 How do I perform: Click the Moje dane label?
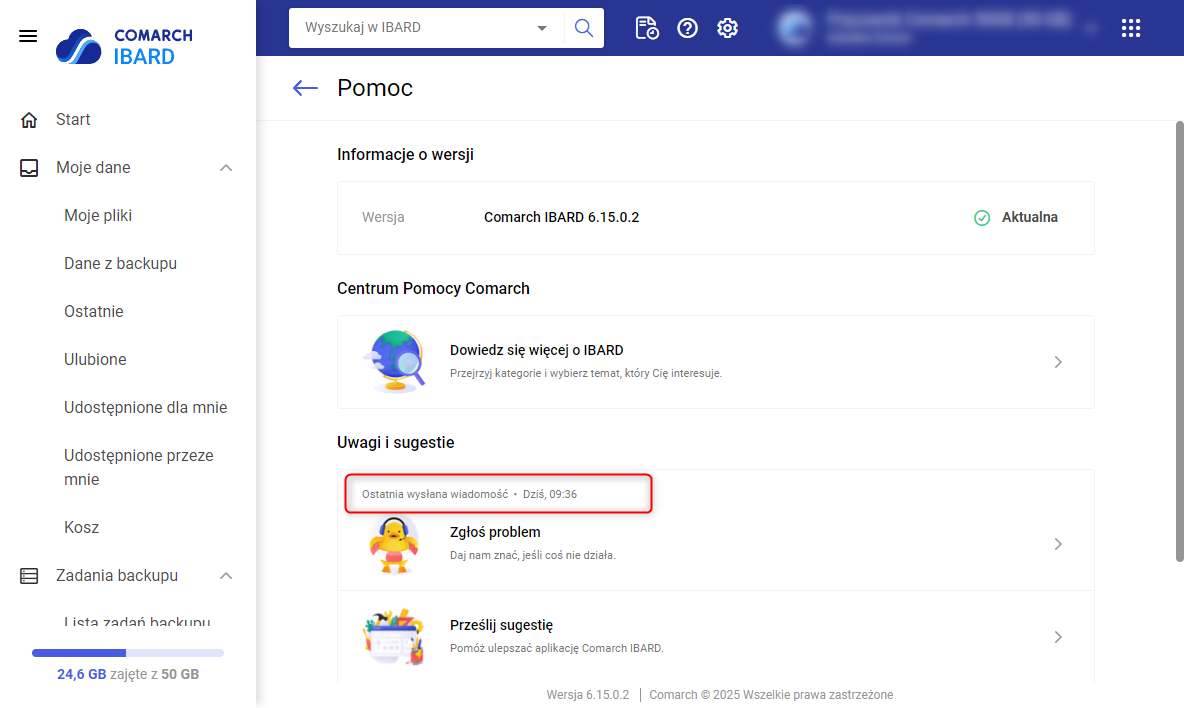(93, 168)
